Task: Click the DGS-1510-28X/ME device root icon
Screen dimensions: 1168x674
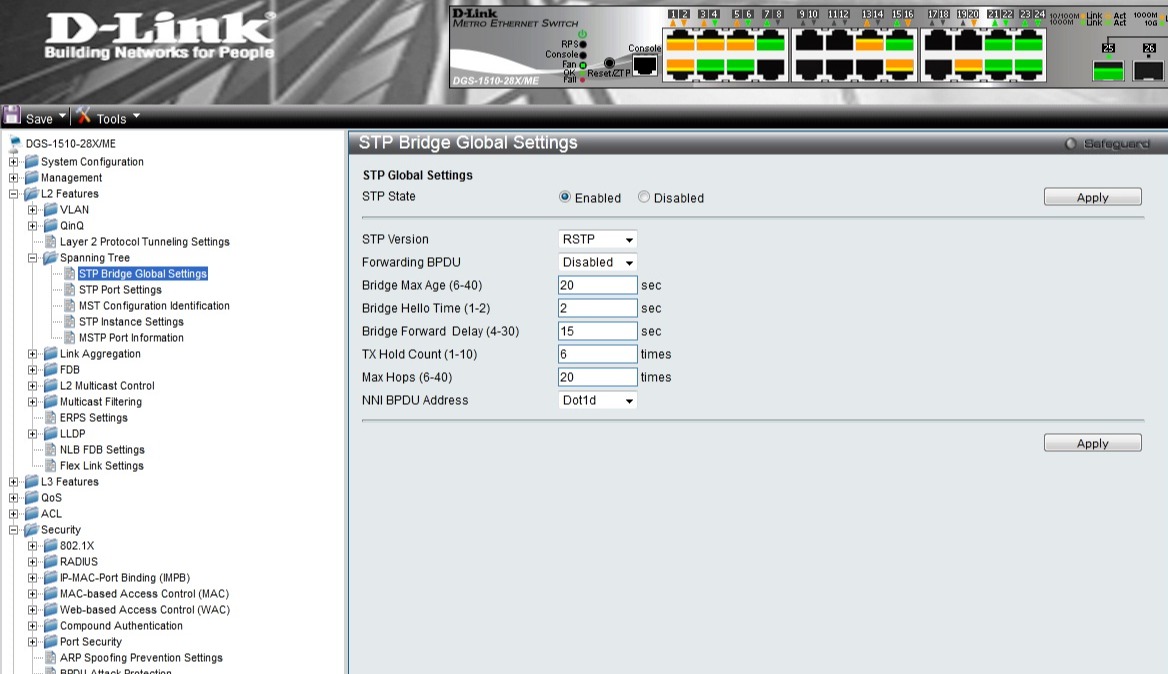Action: (x=15, y=144)
